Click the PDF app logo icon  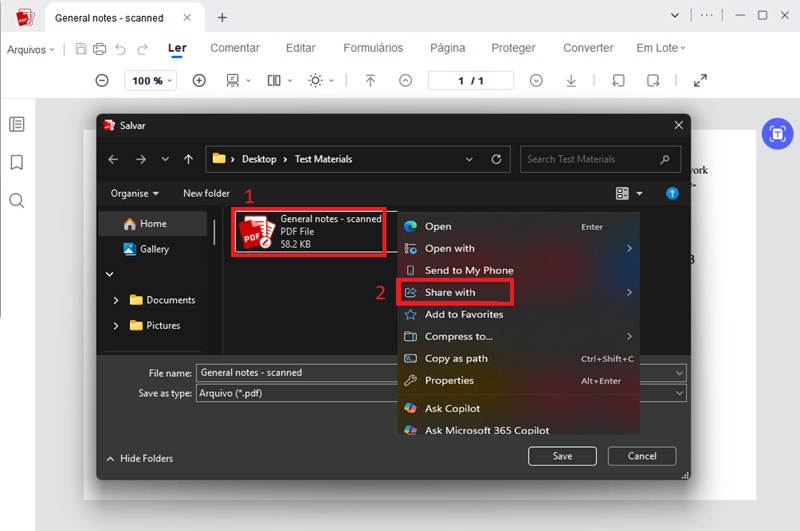[24, 17]
